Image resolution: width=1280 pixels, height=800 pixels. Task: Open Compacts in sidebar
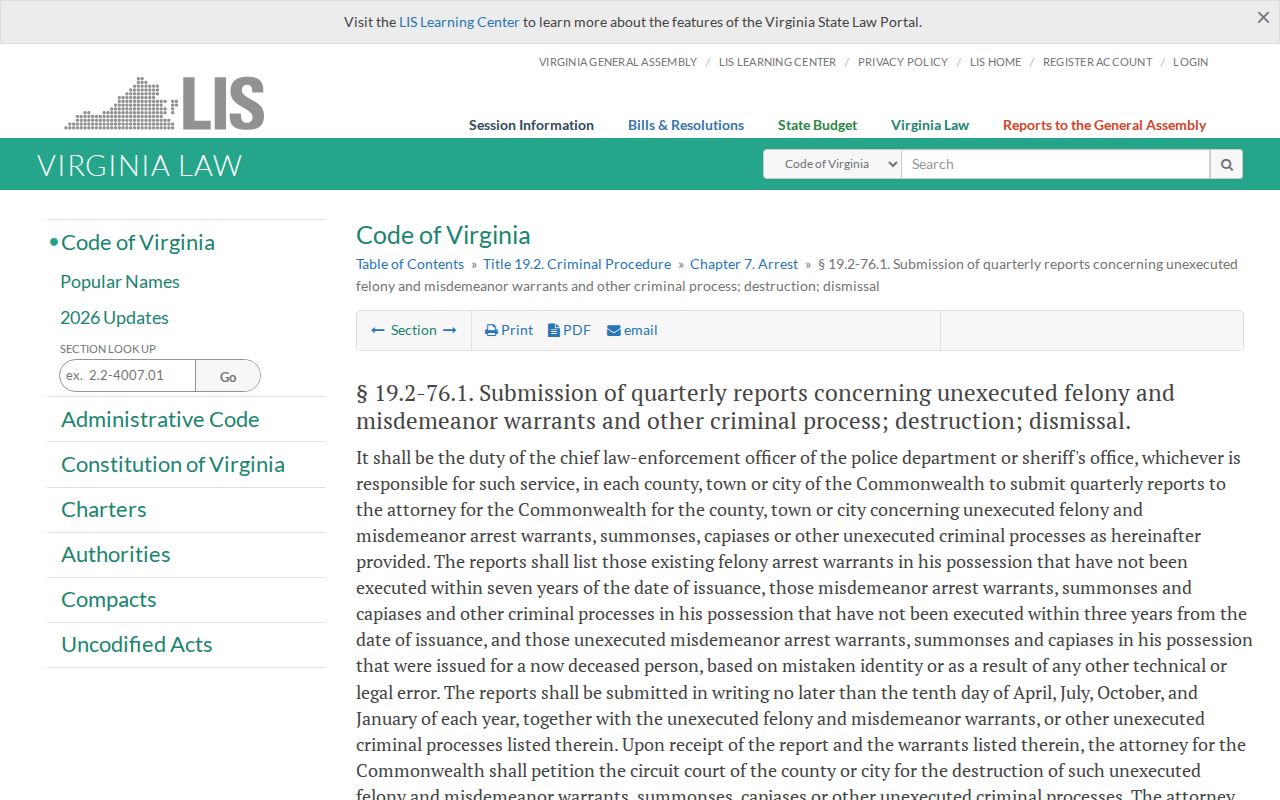pos(109,600)
